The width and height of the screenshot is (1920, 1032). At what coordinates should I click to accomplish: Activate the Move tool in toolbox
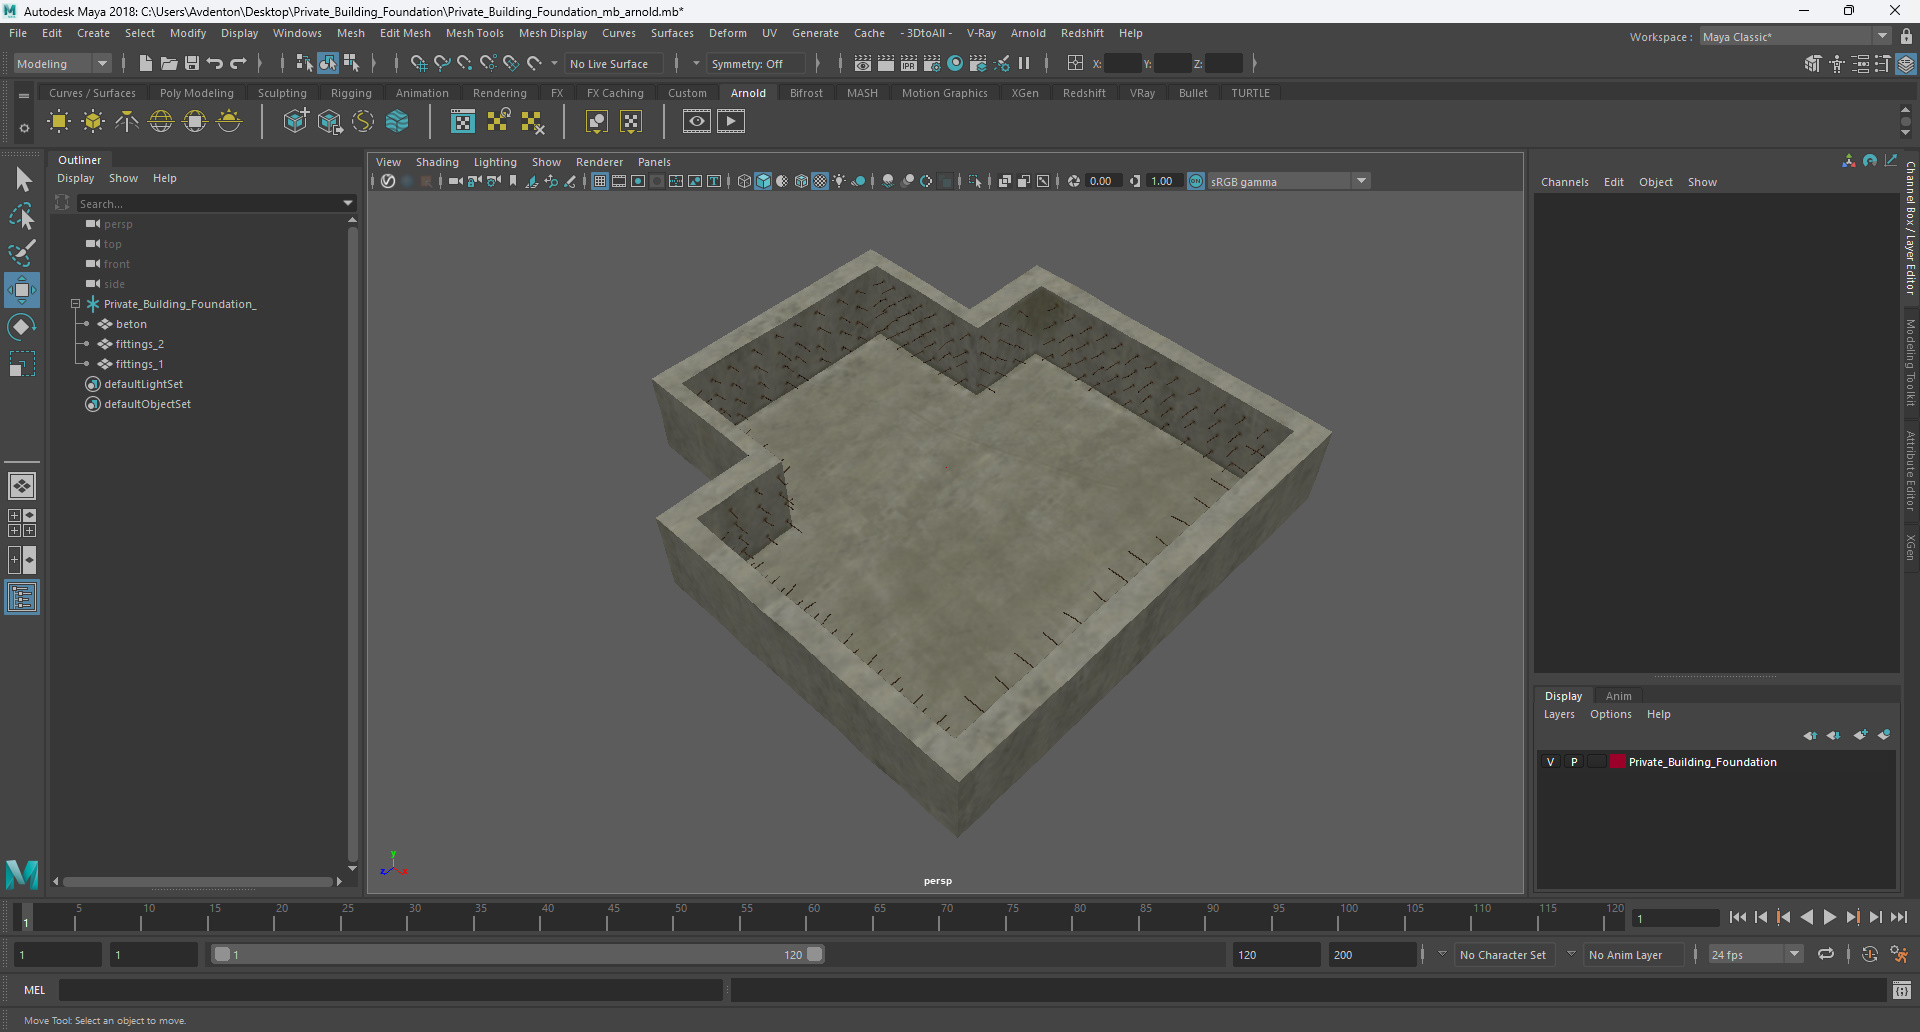pos(22,290)
